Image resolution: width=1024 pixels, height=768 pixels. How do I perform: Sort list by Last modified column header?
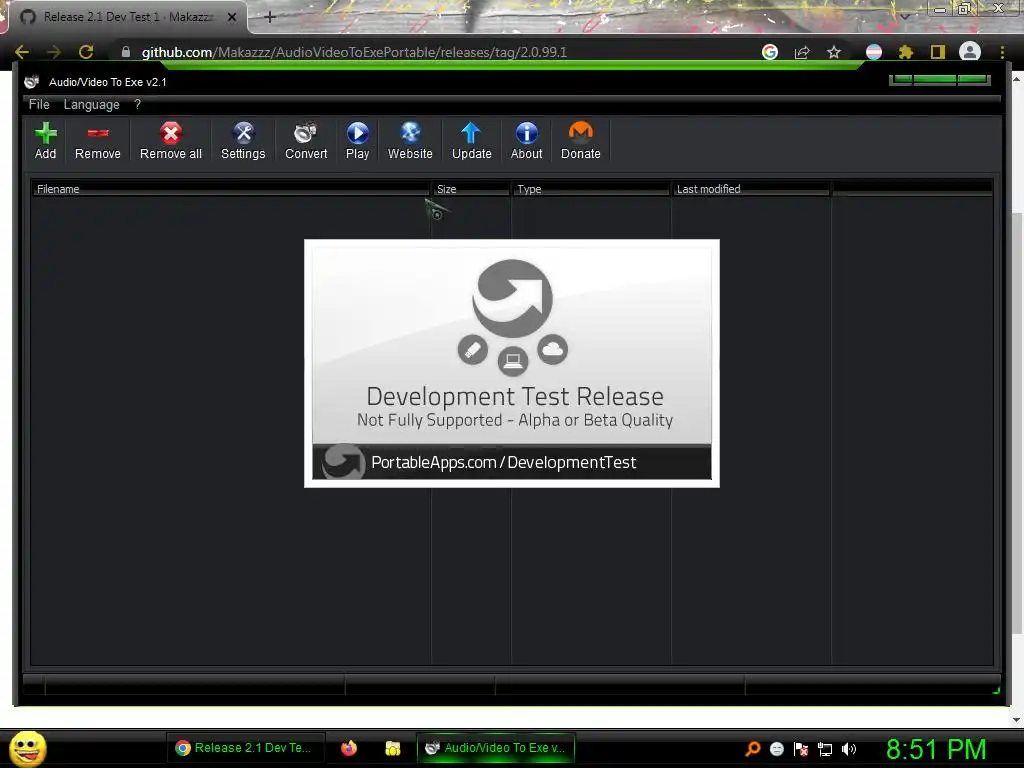click(x=751, y=189)
